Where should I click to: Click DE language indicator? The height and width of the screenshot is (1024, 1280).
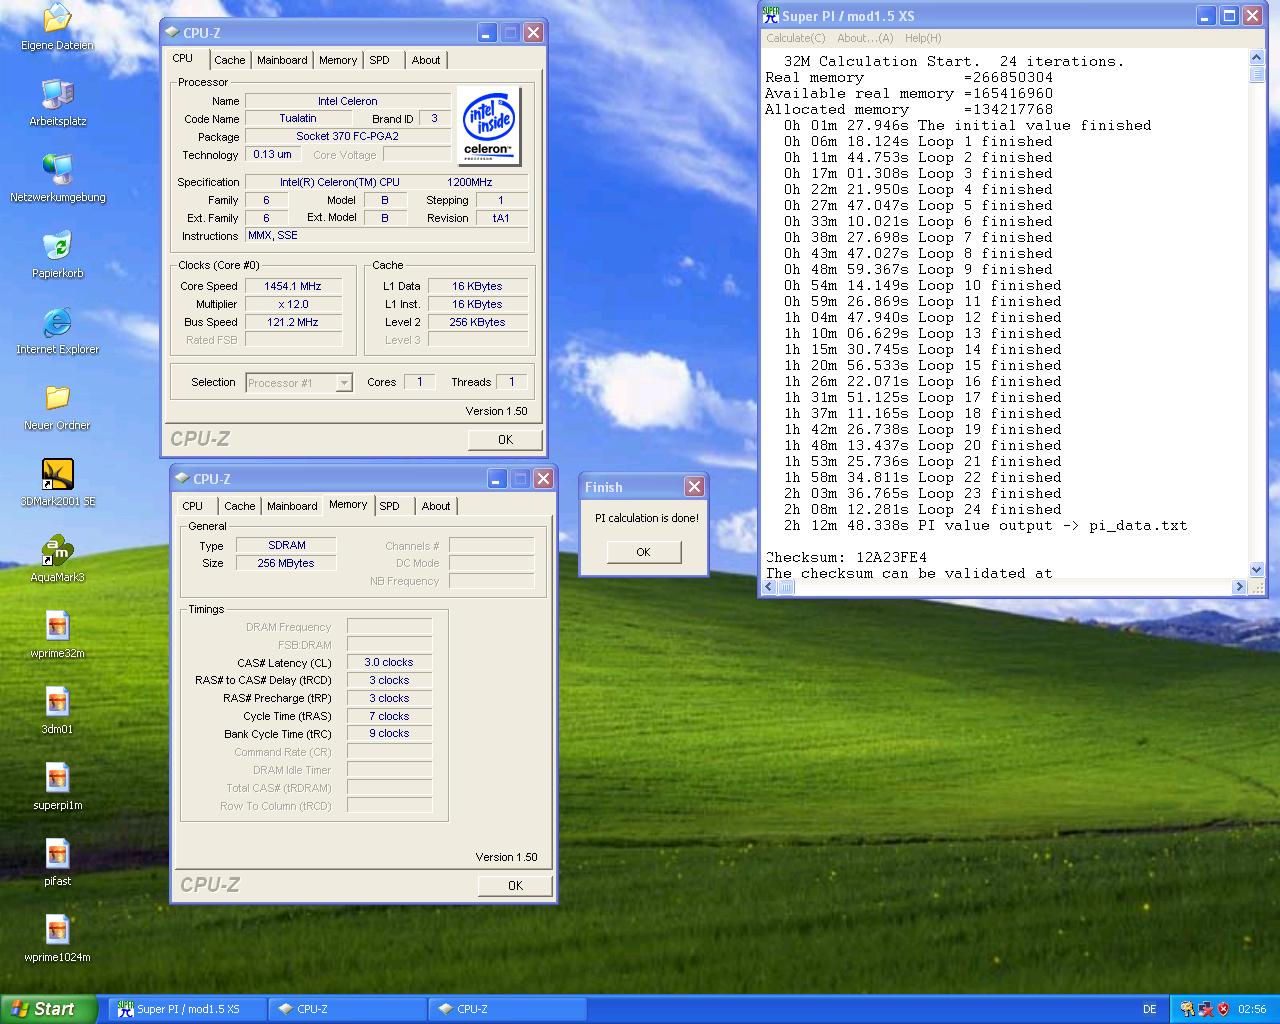(x=1149, y=1009)
